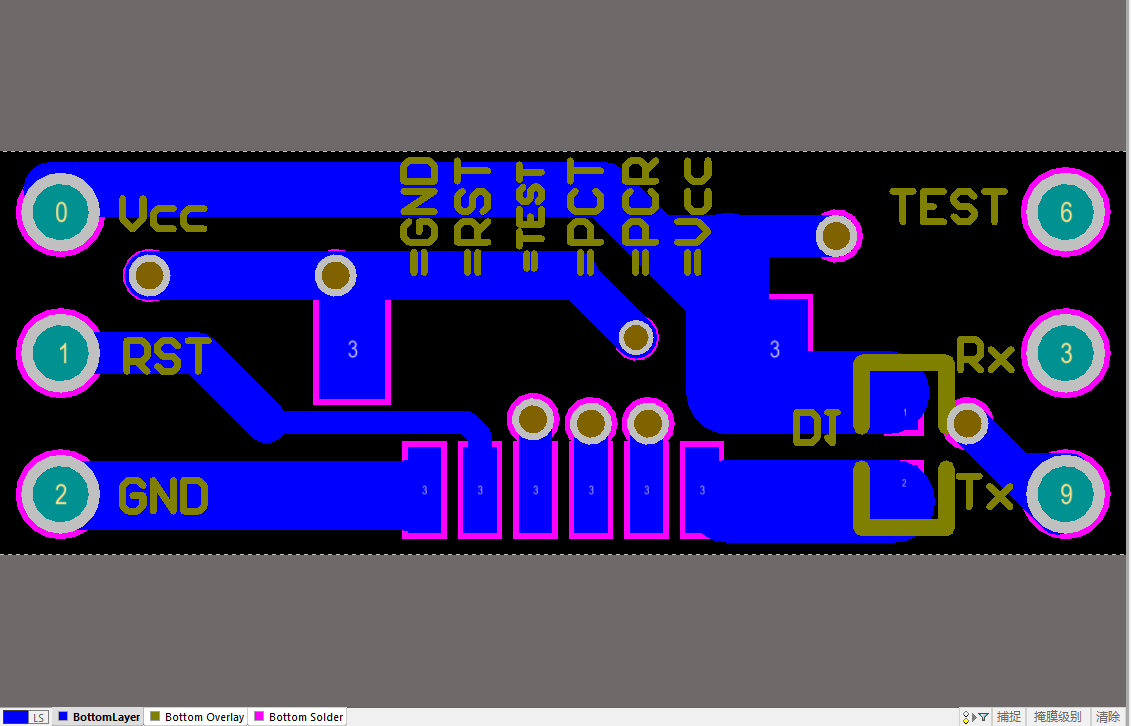The height and width of the screenshot is (726, 1131).
Task: Expand the arrow beside the filter icon
Action: tap(974, 717)
